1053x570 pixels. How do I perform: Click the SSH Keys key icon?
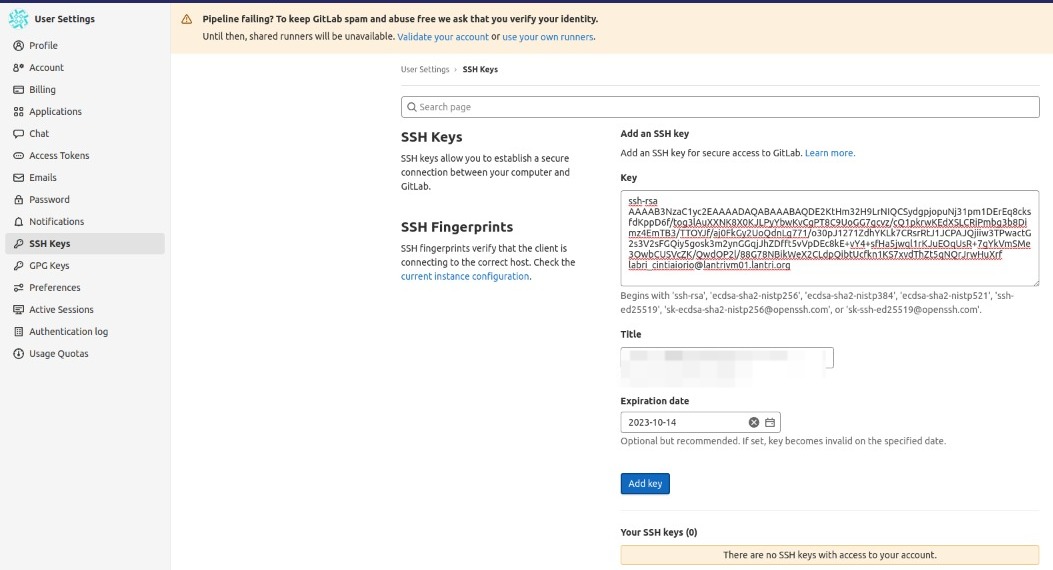tap(18, 244)
